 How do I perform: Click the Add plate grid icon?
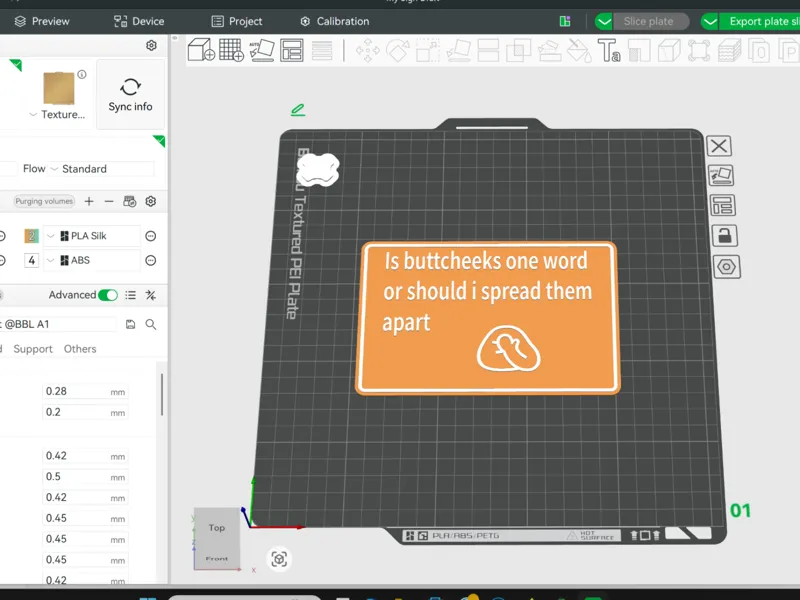(x=231, y=50)
